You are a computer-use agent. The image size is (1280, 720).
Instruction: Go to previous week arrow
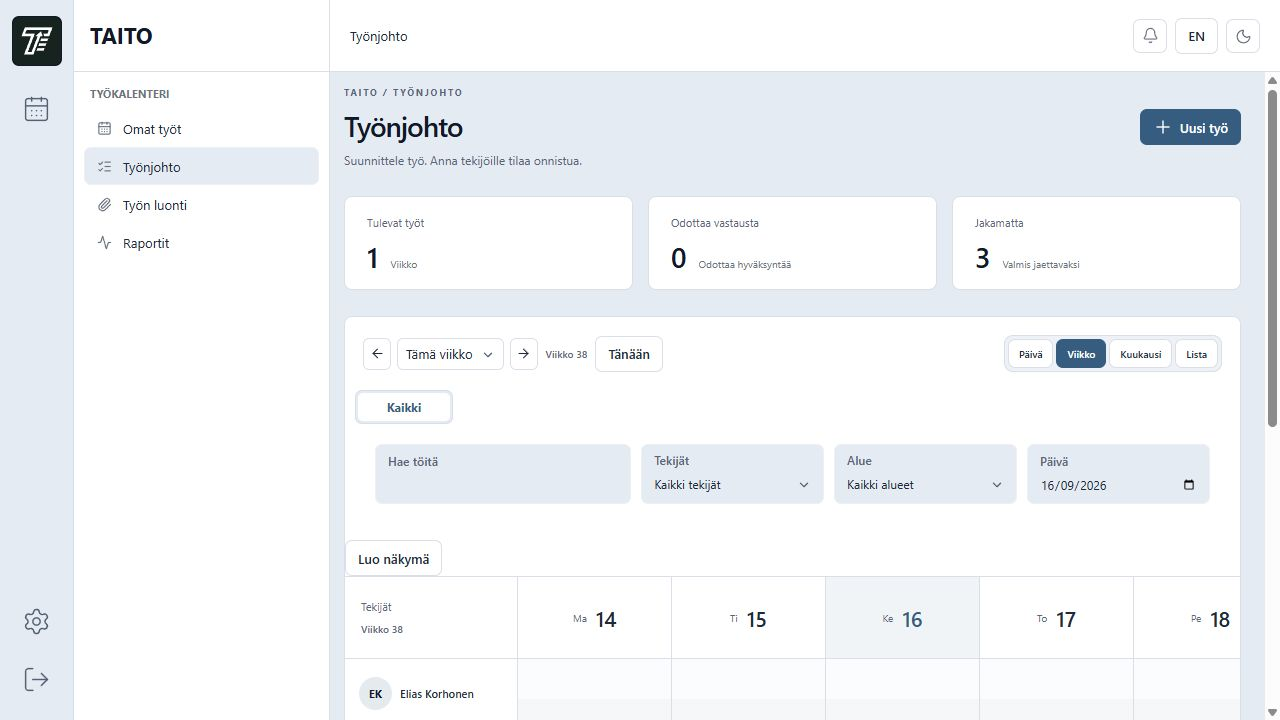click(377, 354)
